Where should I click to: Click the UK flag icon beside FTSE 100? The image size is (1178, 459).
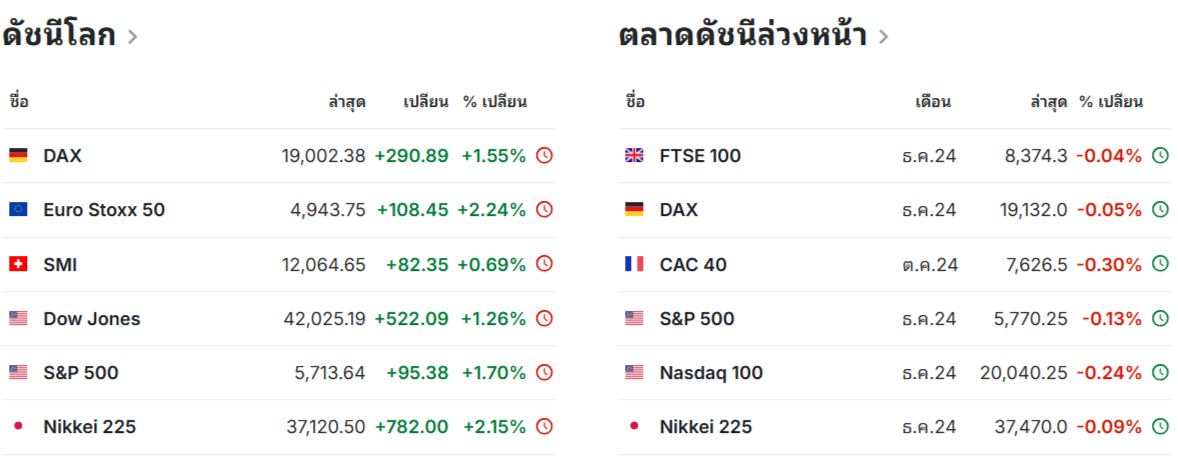coord(634,156)
